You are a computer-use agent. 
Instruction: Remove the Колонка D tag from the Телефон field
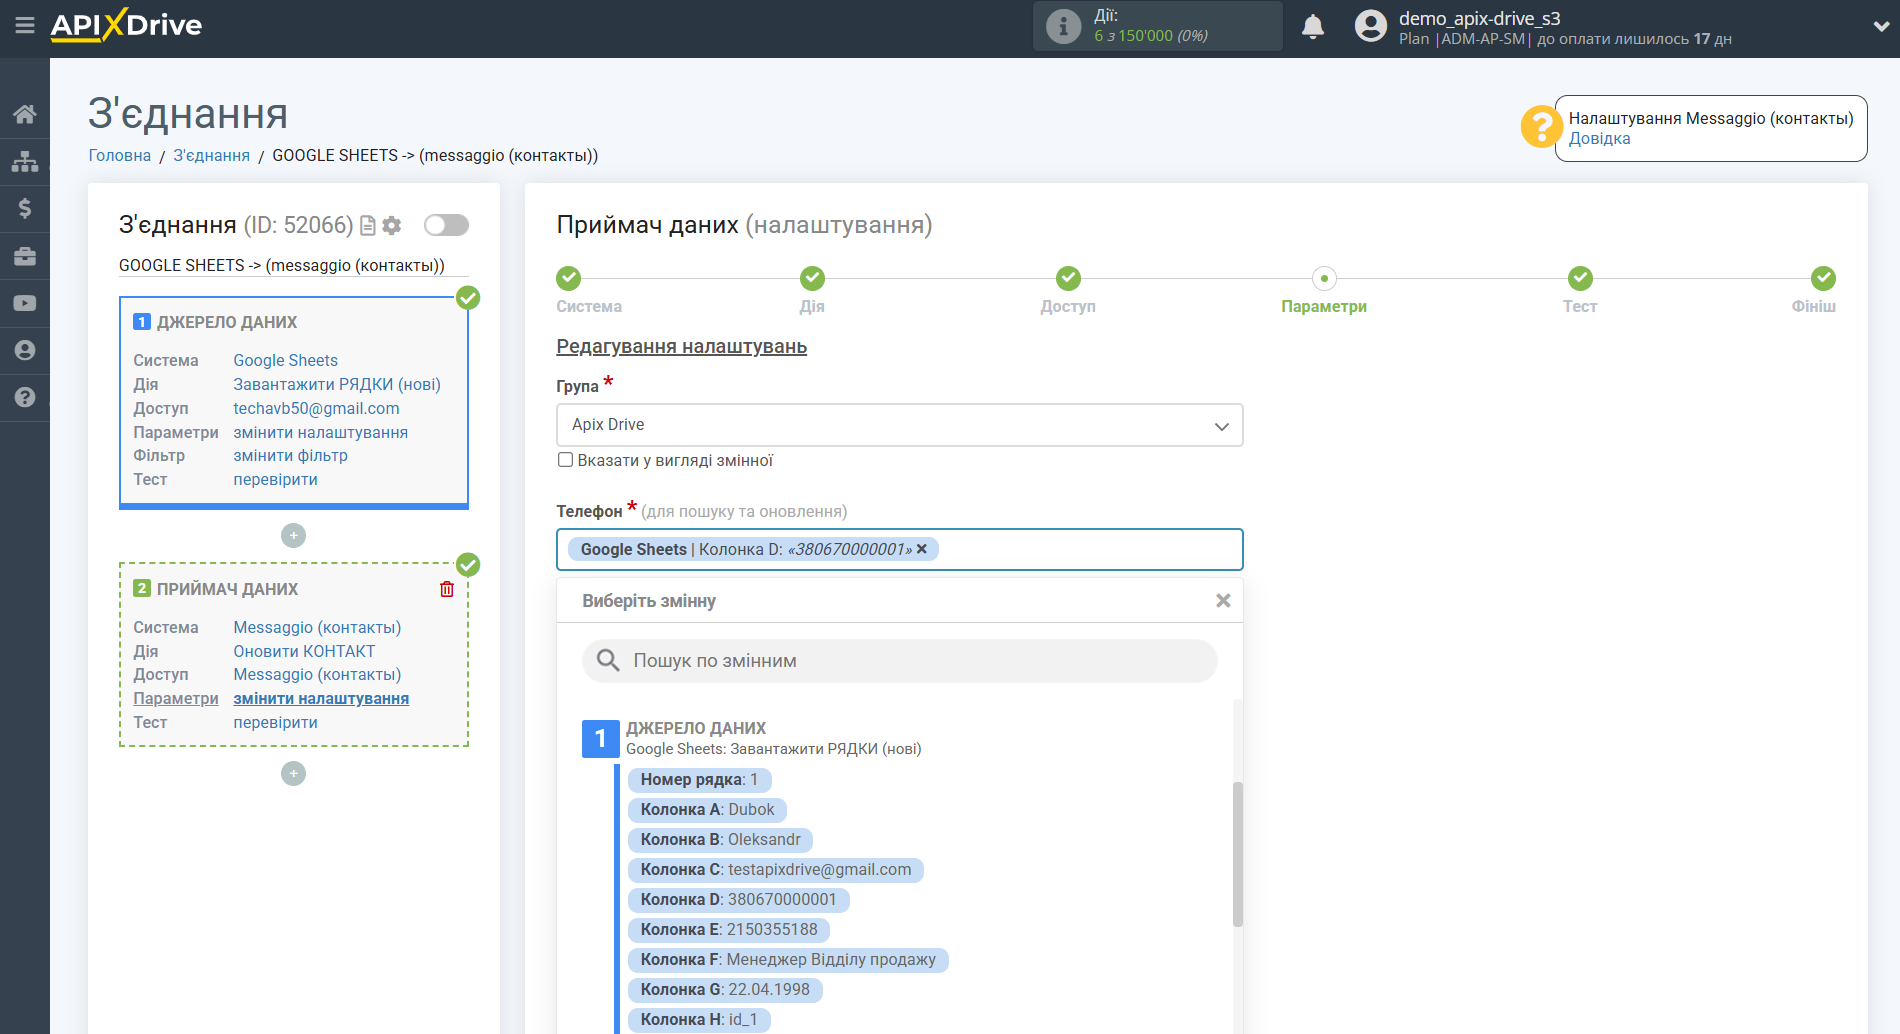click(922, 549)
